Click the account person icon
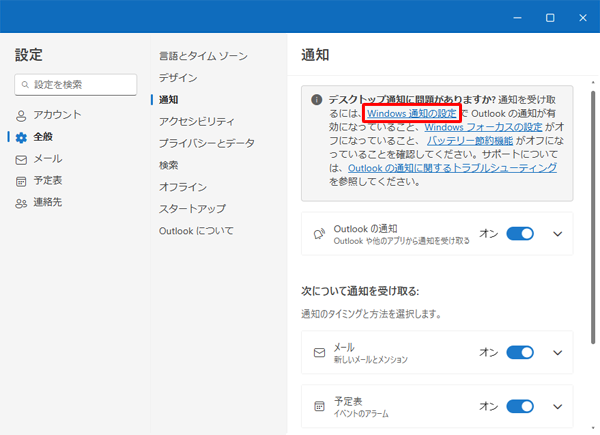The width and height of the screenshot is (600, 435). [21, 116]
